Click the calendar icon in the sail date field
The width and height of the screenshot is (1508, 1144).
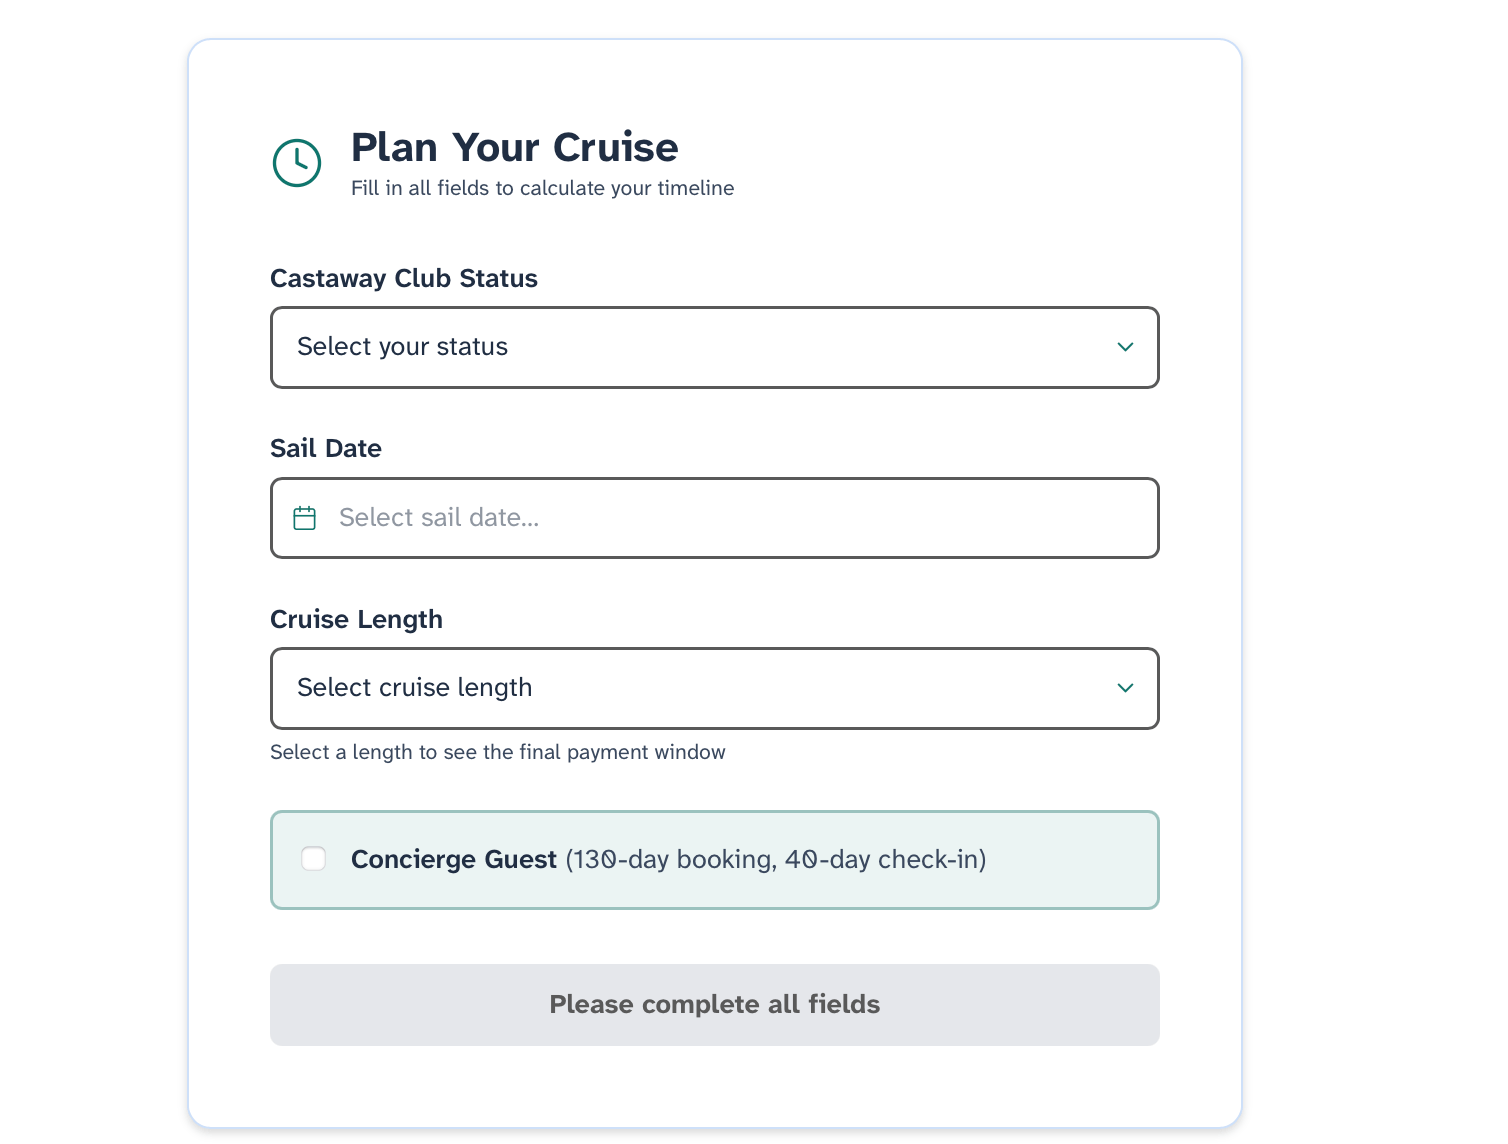pyautogui.click(x=304, y=518)
